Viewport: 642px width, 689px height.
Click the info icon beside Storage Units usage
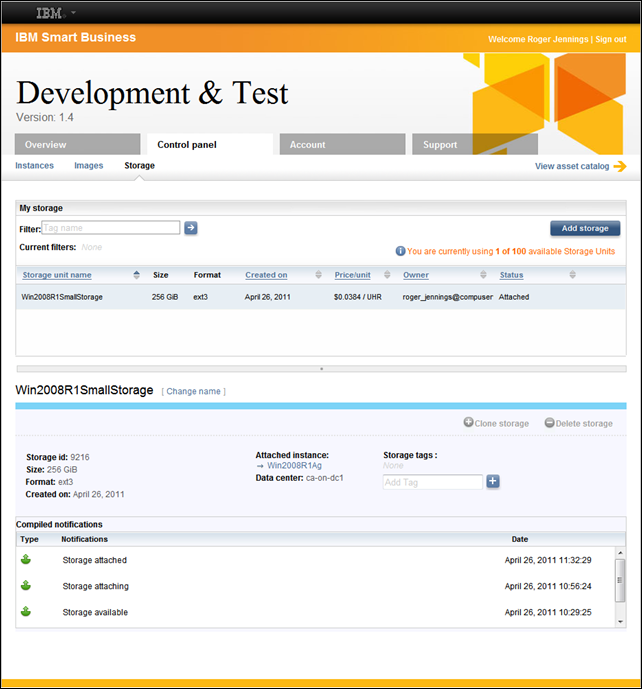pos(400,251)
